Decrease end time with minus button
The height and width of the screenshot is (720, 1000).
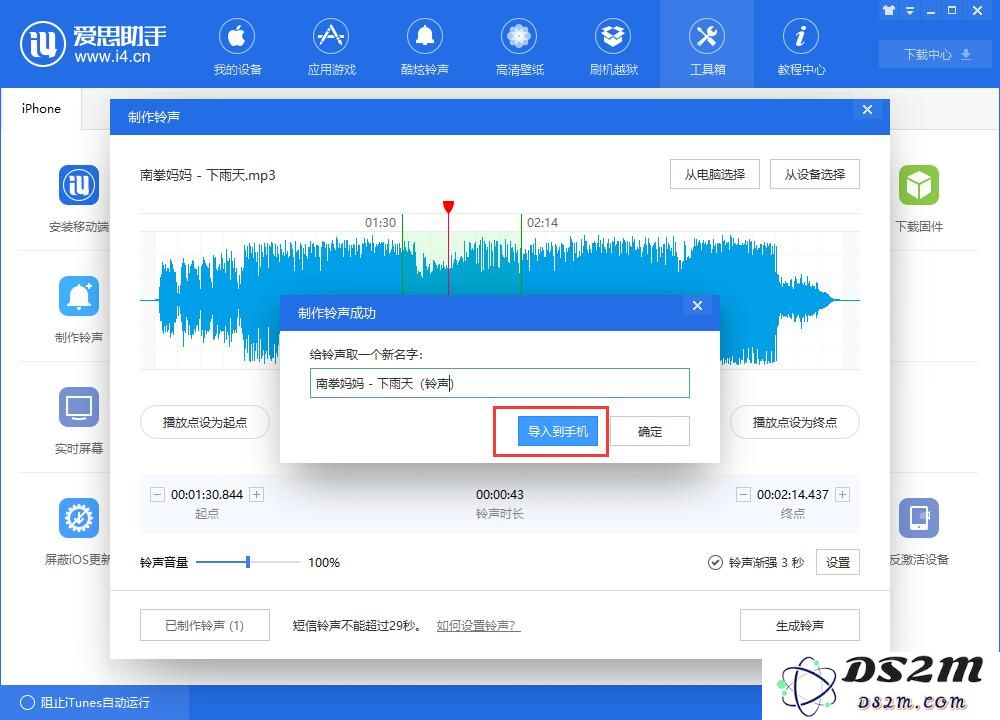pos(743,494)
